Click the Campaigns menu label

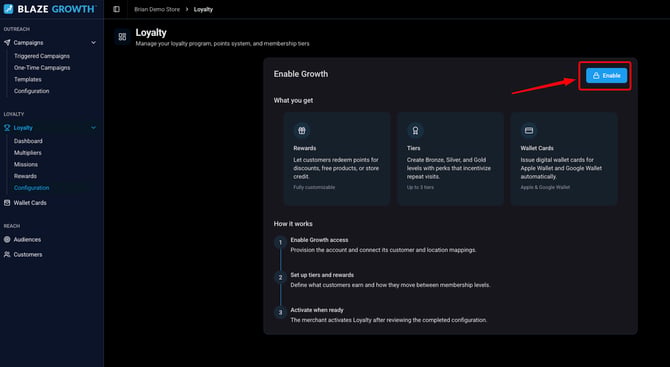[28, 43]
